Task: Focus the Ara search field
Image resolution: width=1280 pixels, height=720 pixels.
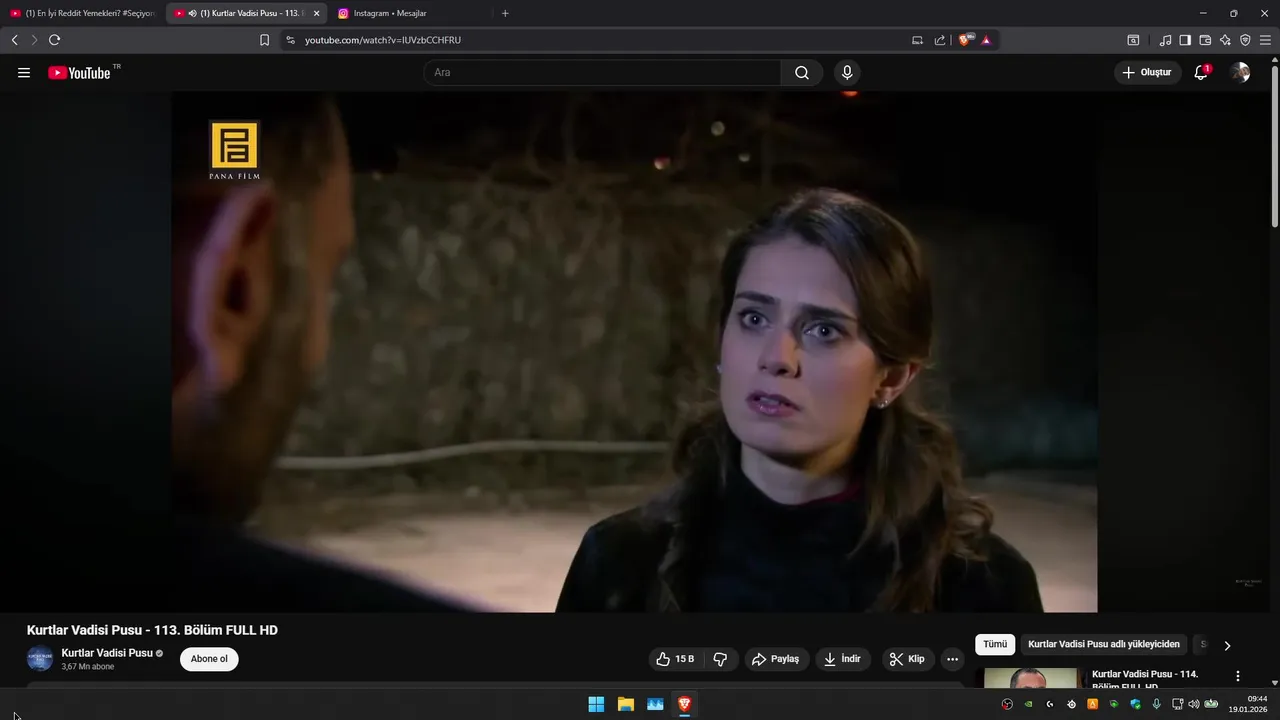Action: [602, 73]
